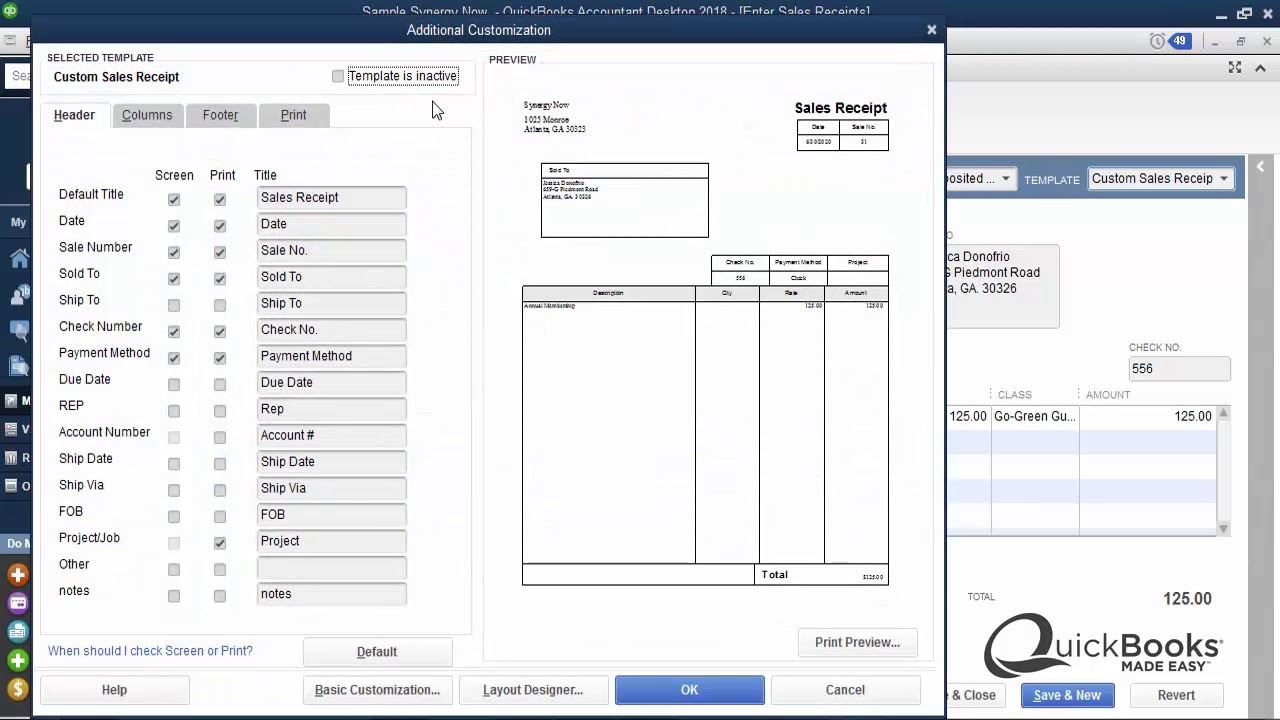Screen dimensions: 1280x720
Task: Open the blue 49 alerts badge
Action: coord(1180,41)
